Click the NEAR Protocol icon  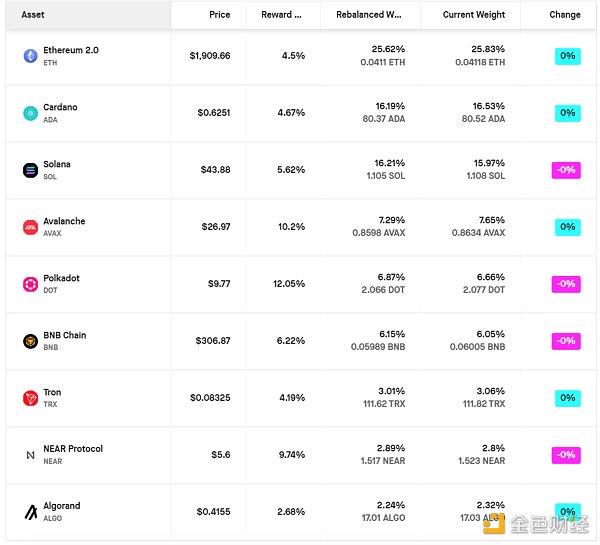click(30, 455)
